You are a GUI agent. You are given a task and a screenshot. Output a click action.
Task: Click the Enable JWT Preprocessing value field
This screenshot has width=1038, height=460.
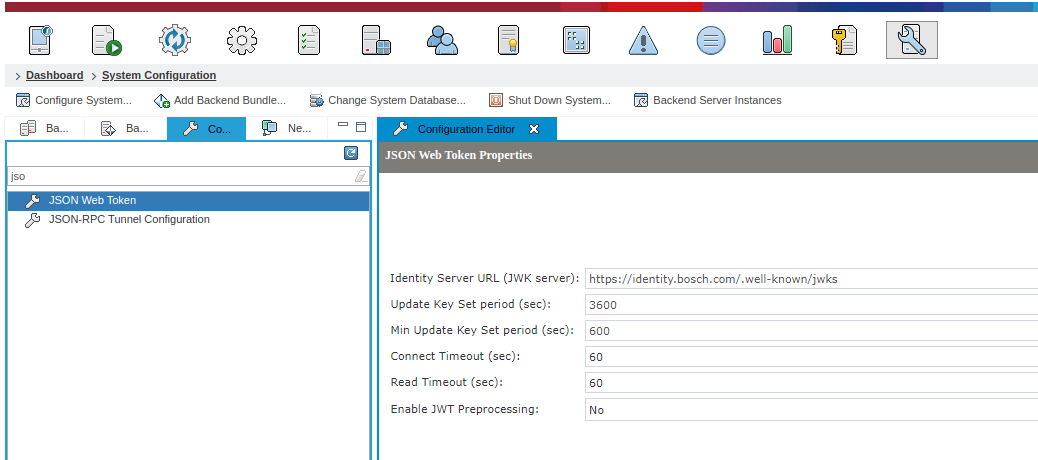click(812, 410)
